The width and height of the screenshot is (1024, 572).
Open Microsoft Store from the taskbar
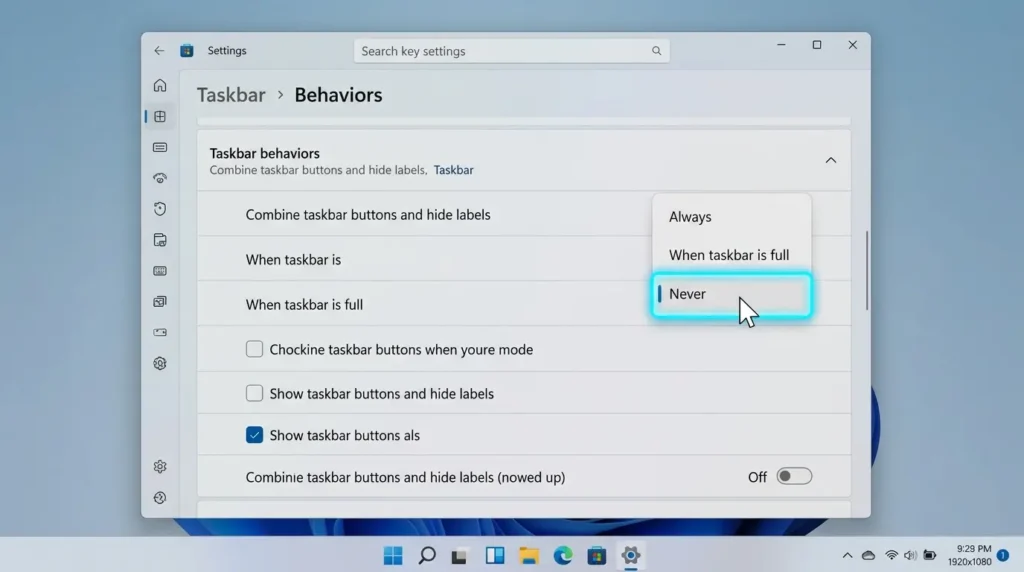tap(597, 556)
